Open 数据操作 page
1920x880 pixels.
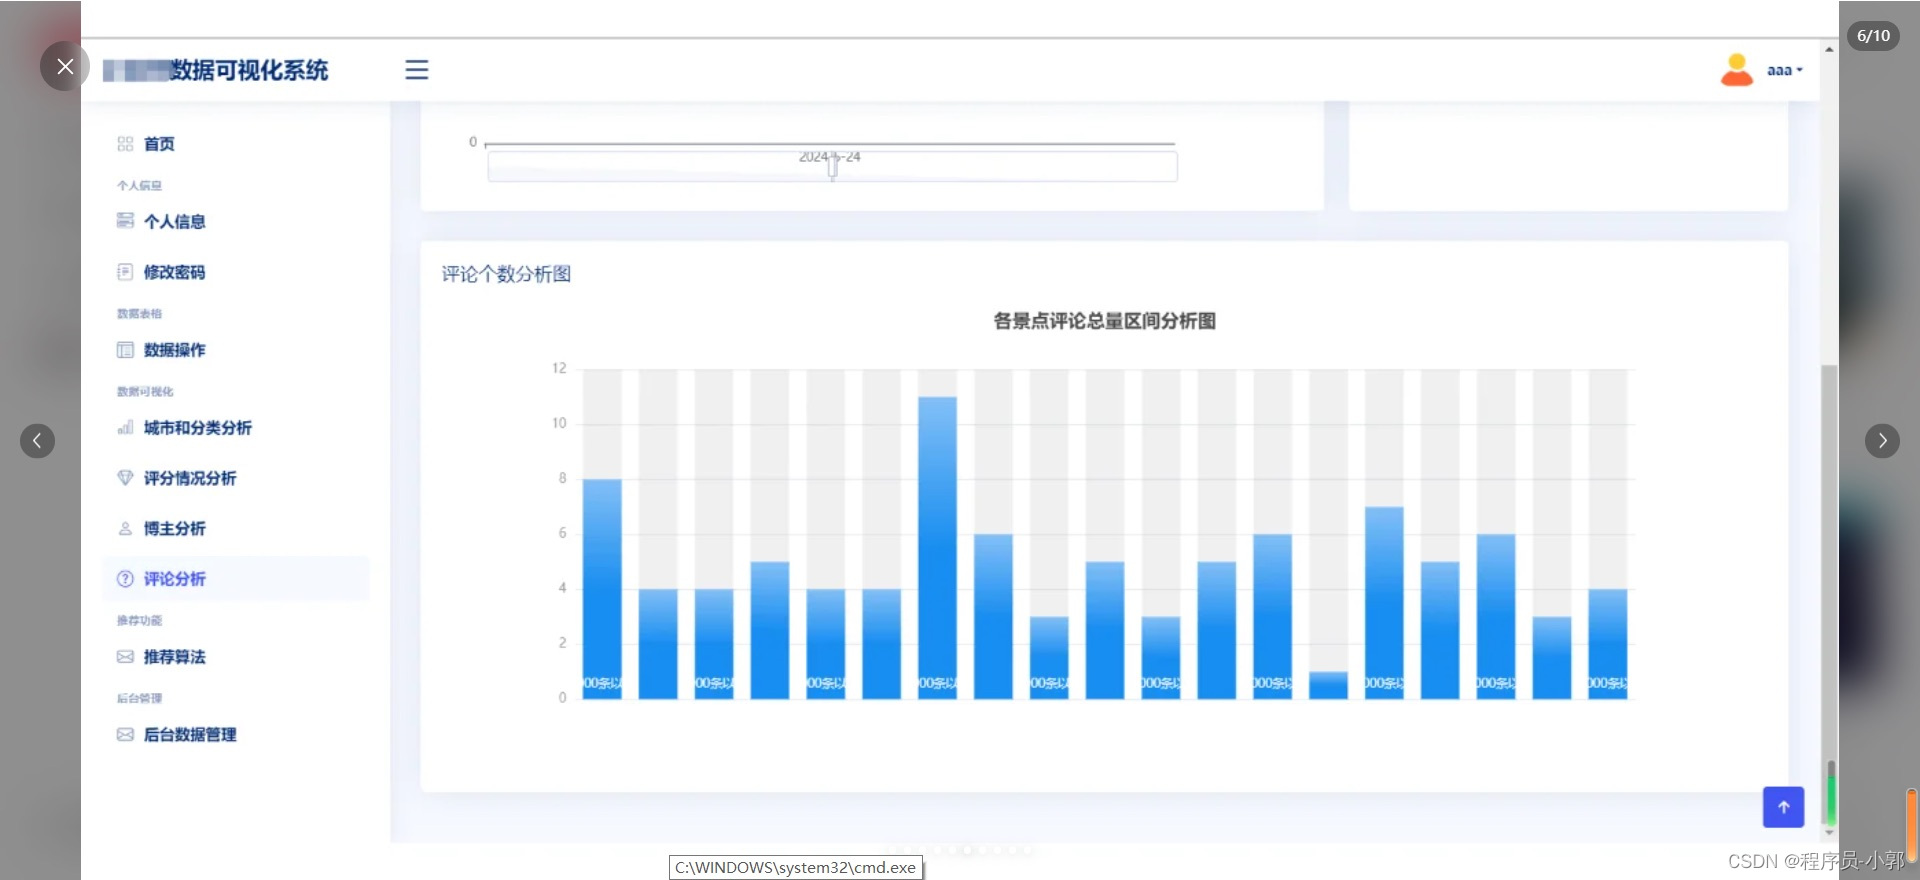[174, 350]
